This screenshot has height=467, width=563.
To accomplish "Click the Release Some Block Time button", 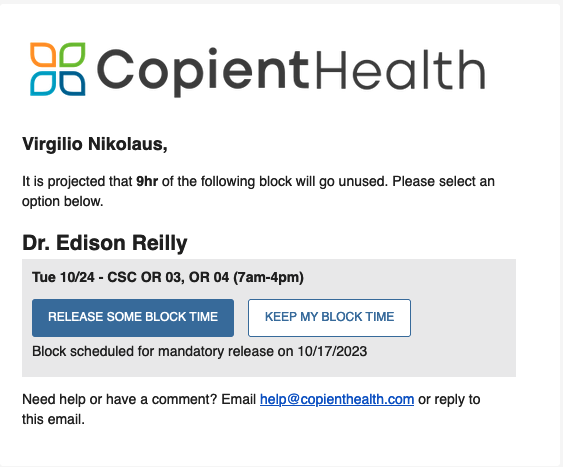I will point(133,318).
